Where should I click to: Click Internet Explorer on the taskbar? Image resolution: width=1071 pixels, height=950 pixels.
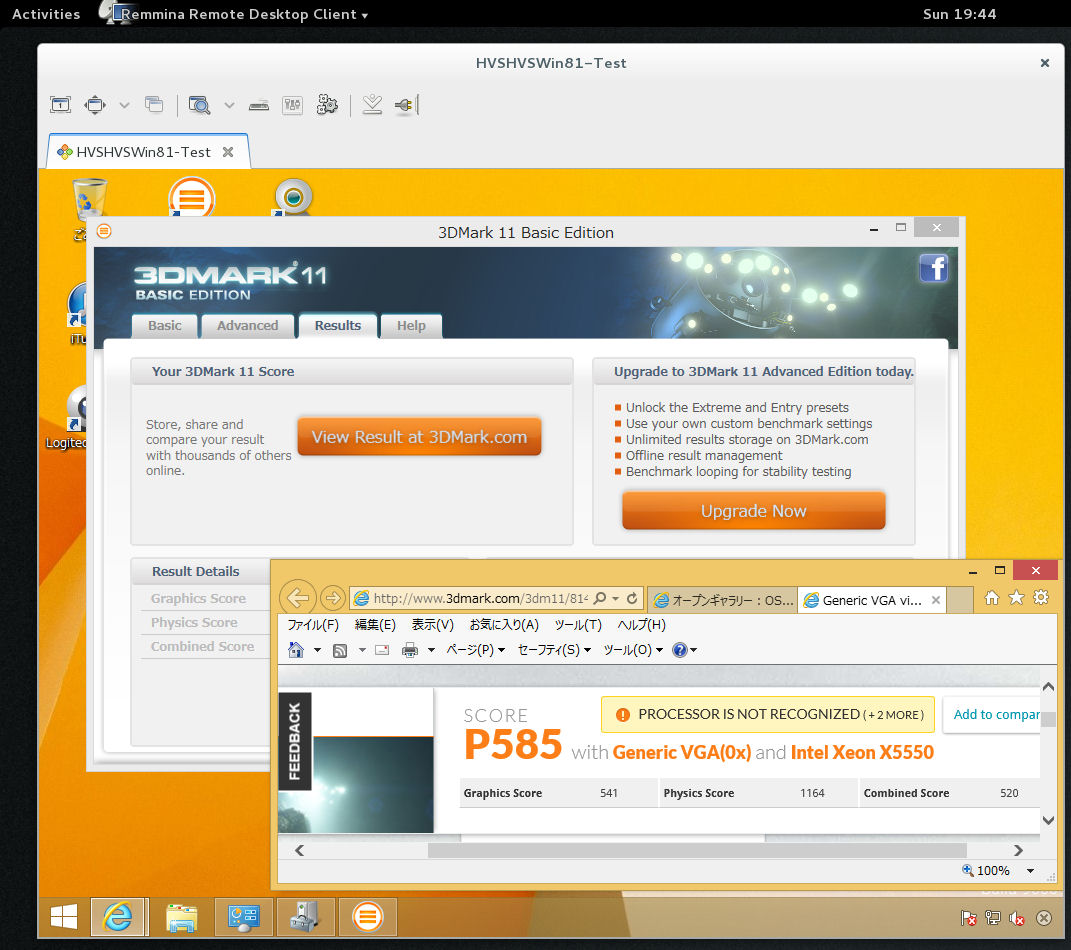[x=117, y=917]
